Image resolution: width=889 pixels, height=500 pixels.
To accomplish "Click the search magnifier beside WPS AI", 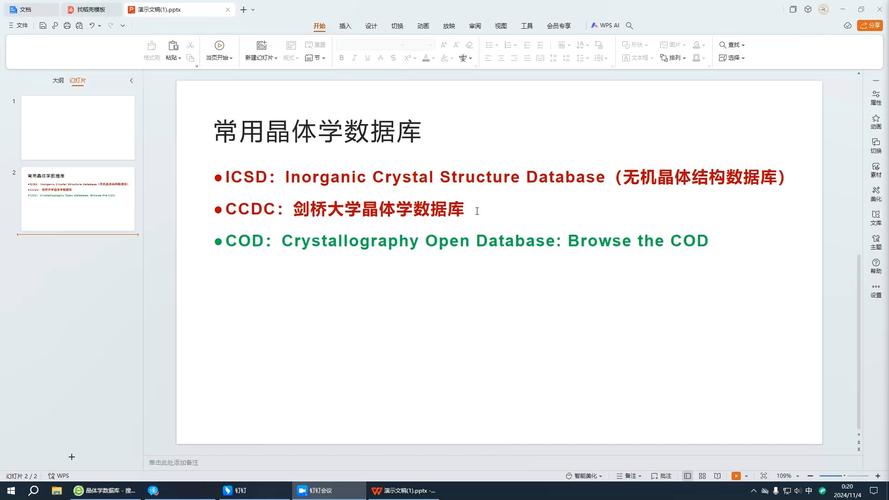I will pyautogui.click(x=629, y=26).
